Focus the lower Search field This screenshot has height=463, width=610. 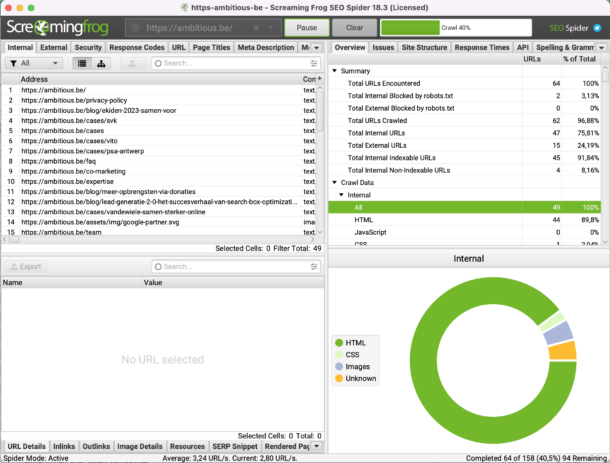click(235, 267)
